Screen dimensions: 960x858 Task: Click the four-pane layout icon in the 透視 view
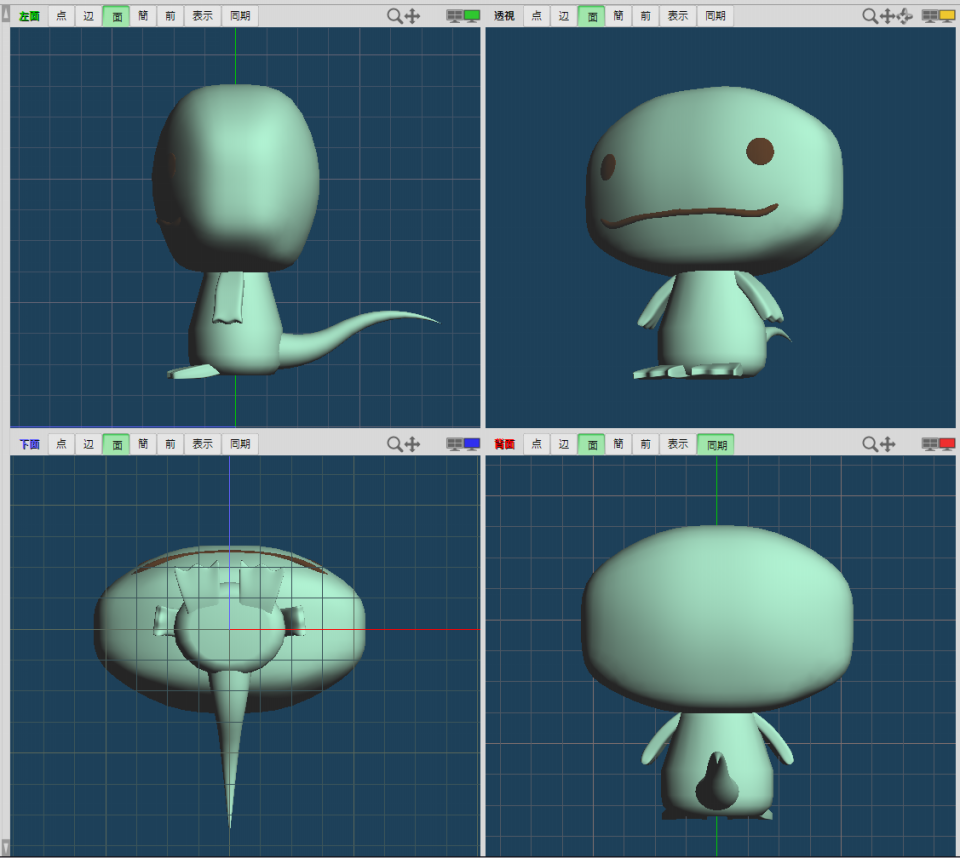click(929, 17)
